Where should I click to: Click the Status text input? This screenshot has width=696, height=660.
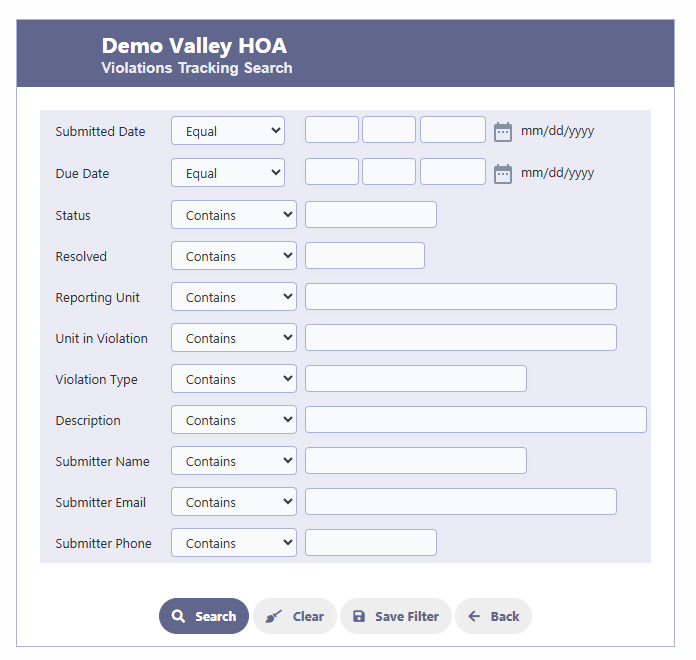tap(371, 214)
